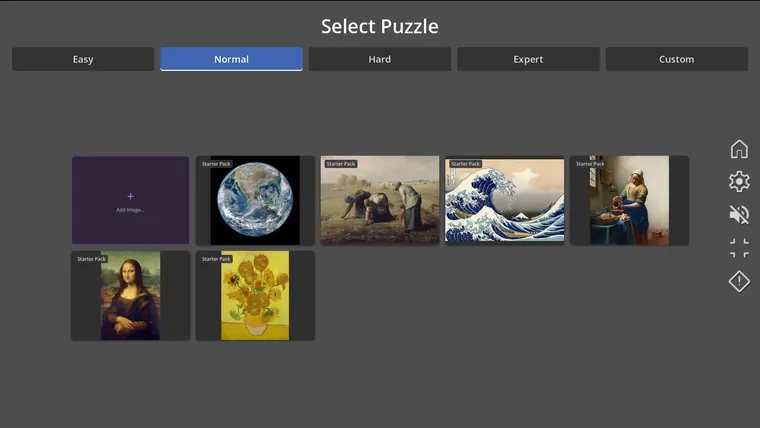This screenshot has width=760, height=428.
Task: Select the Mona Lisa puzzle
Action: tap(130, 295)
